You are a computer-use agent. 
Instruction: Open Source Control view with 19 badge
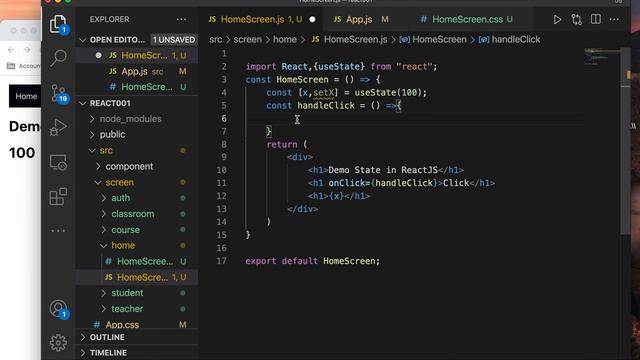[x=59, y=93]
